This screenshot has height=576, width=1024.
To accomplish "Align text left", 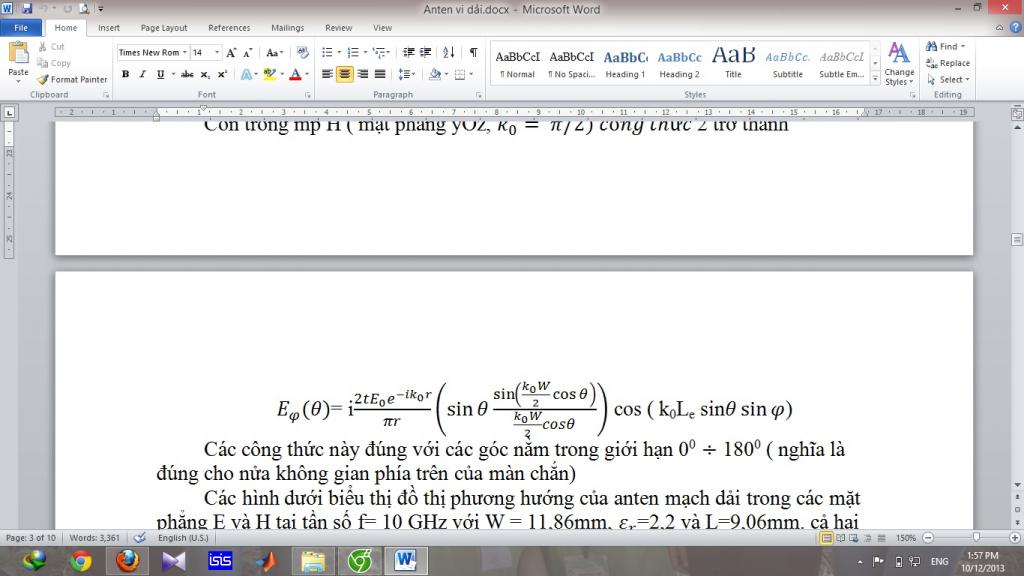I will tap(327, 74).
